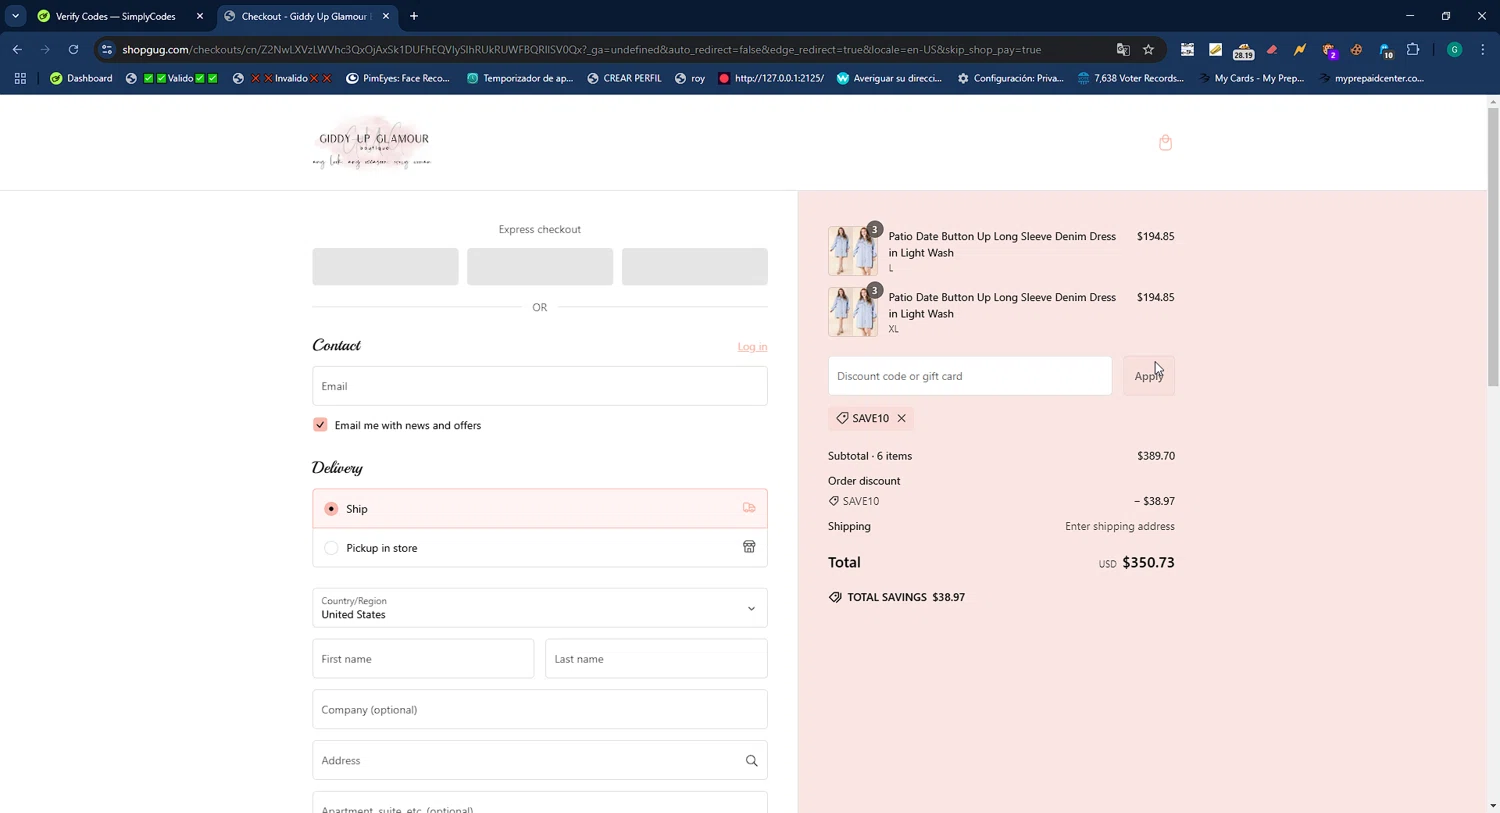Click the Apply discount button
Image resolution: width=1500 pixels, height=813 pixels.
click(1148, 376)
